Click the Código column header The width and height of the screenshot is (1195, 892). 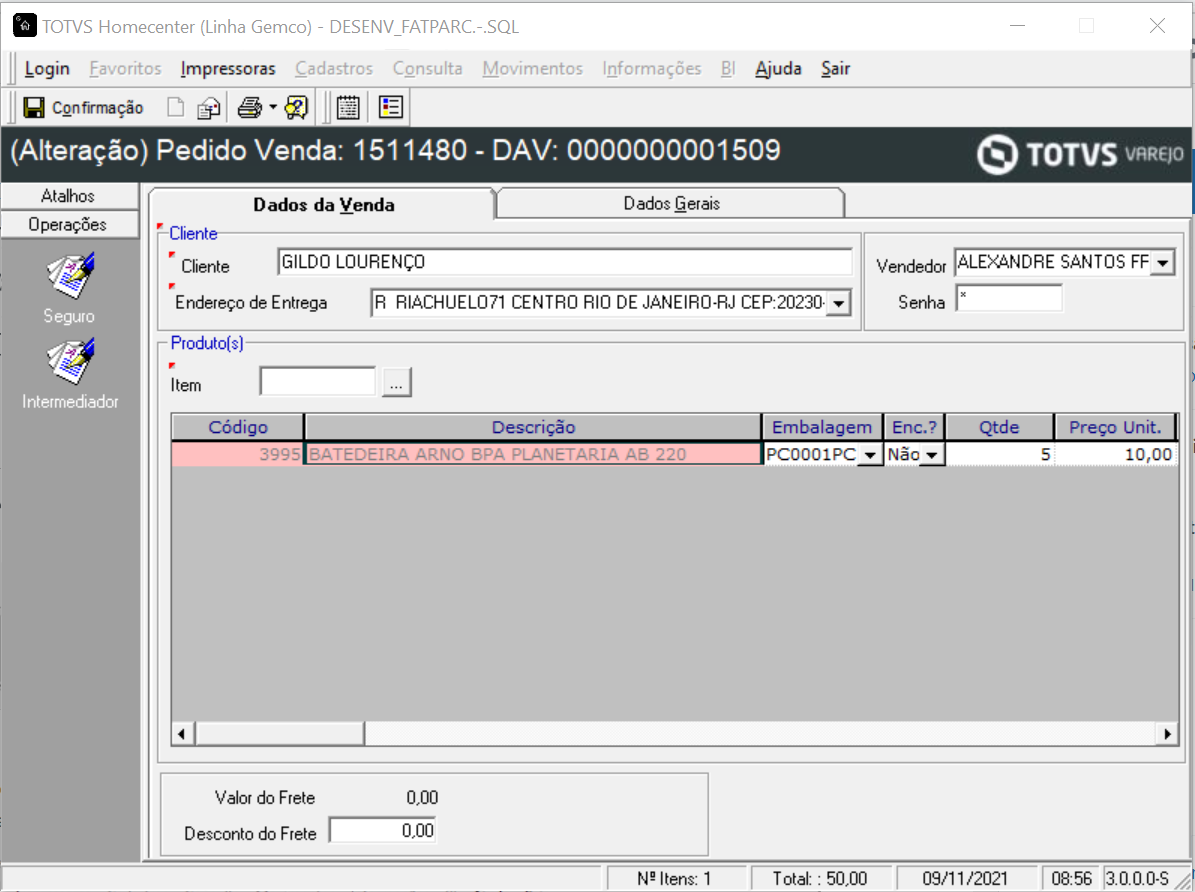click(x=238, y=427)
